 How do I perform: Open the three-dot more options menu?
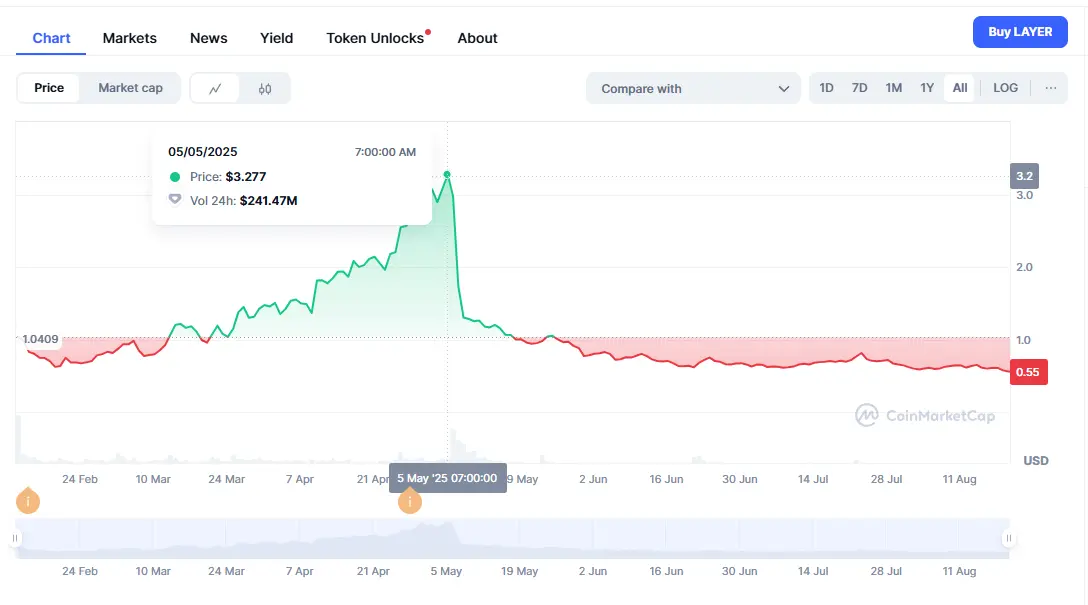pos(1051,88)
